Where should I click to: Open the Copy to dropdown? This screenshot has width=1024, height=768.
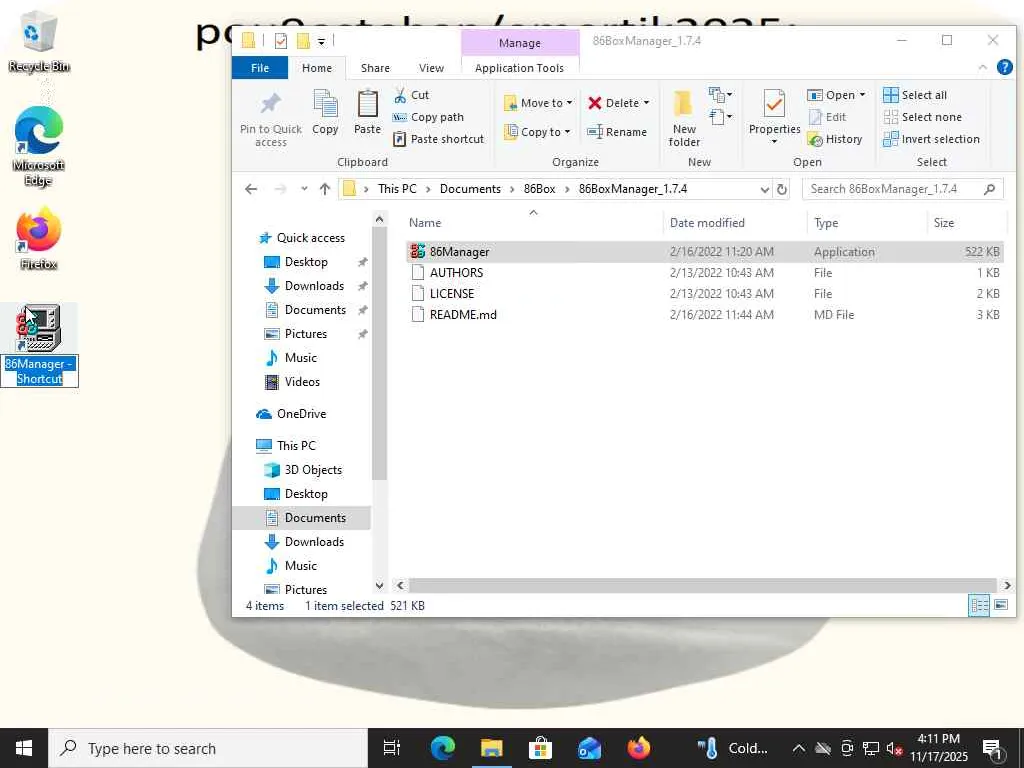[x=537, y=132]
